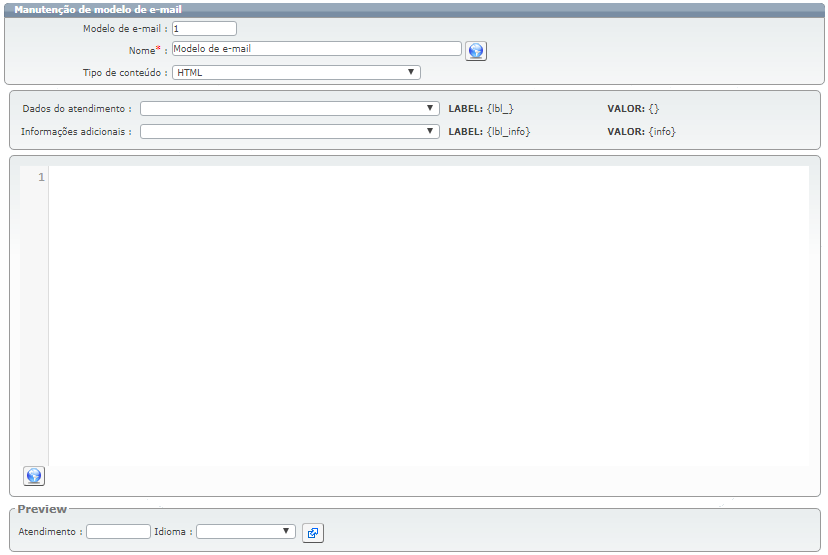Click into the Nome text field
Screen dimensions: 828x555
pos(317,49)
